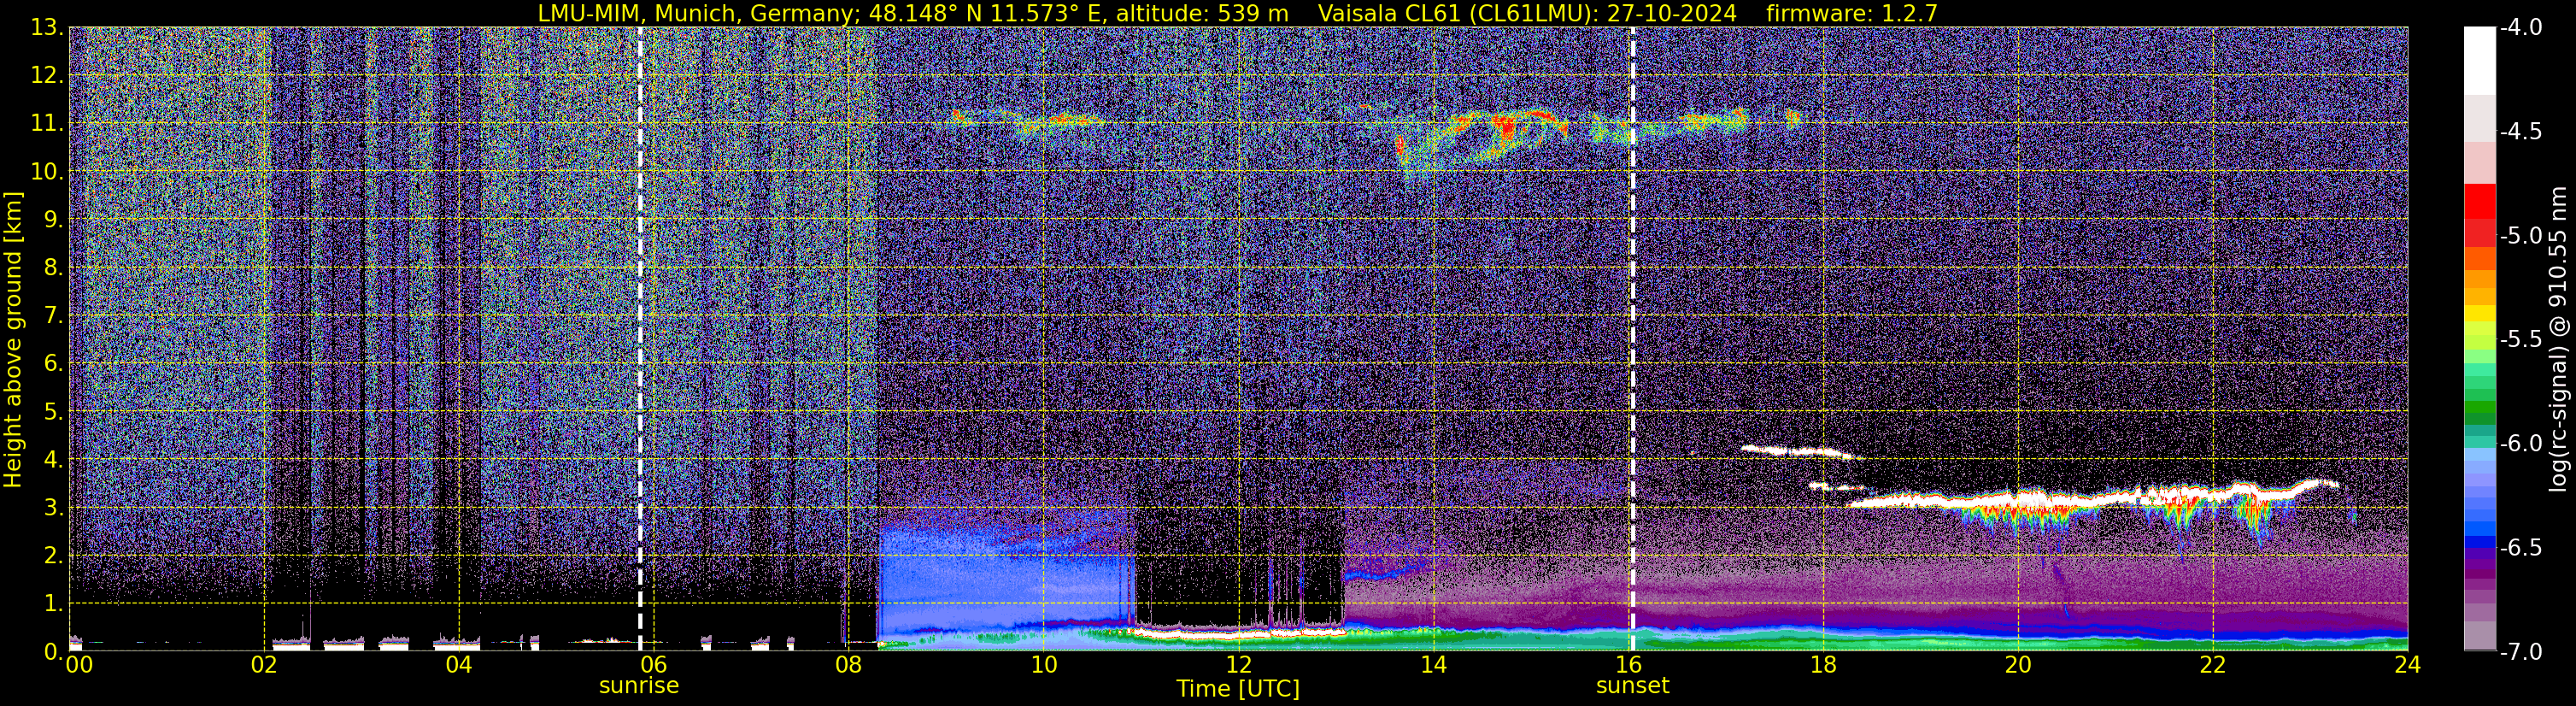2576x706 pixels.
Task: Click the "sunrise" label below the time axis
Action: [x=639, y=686]
